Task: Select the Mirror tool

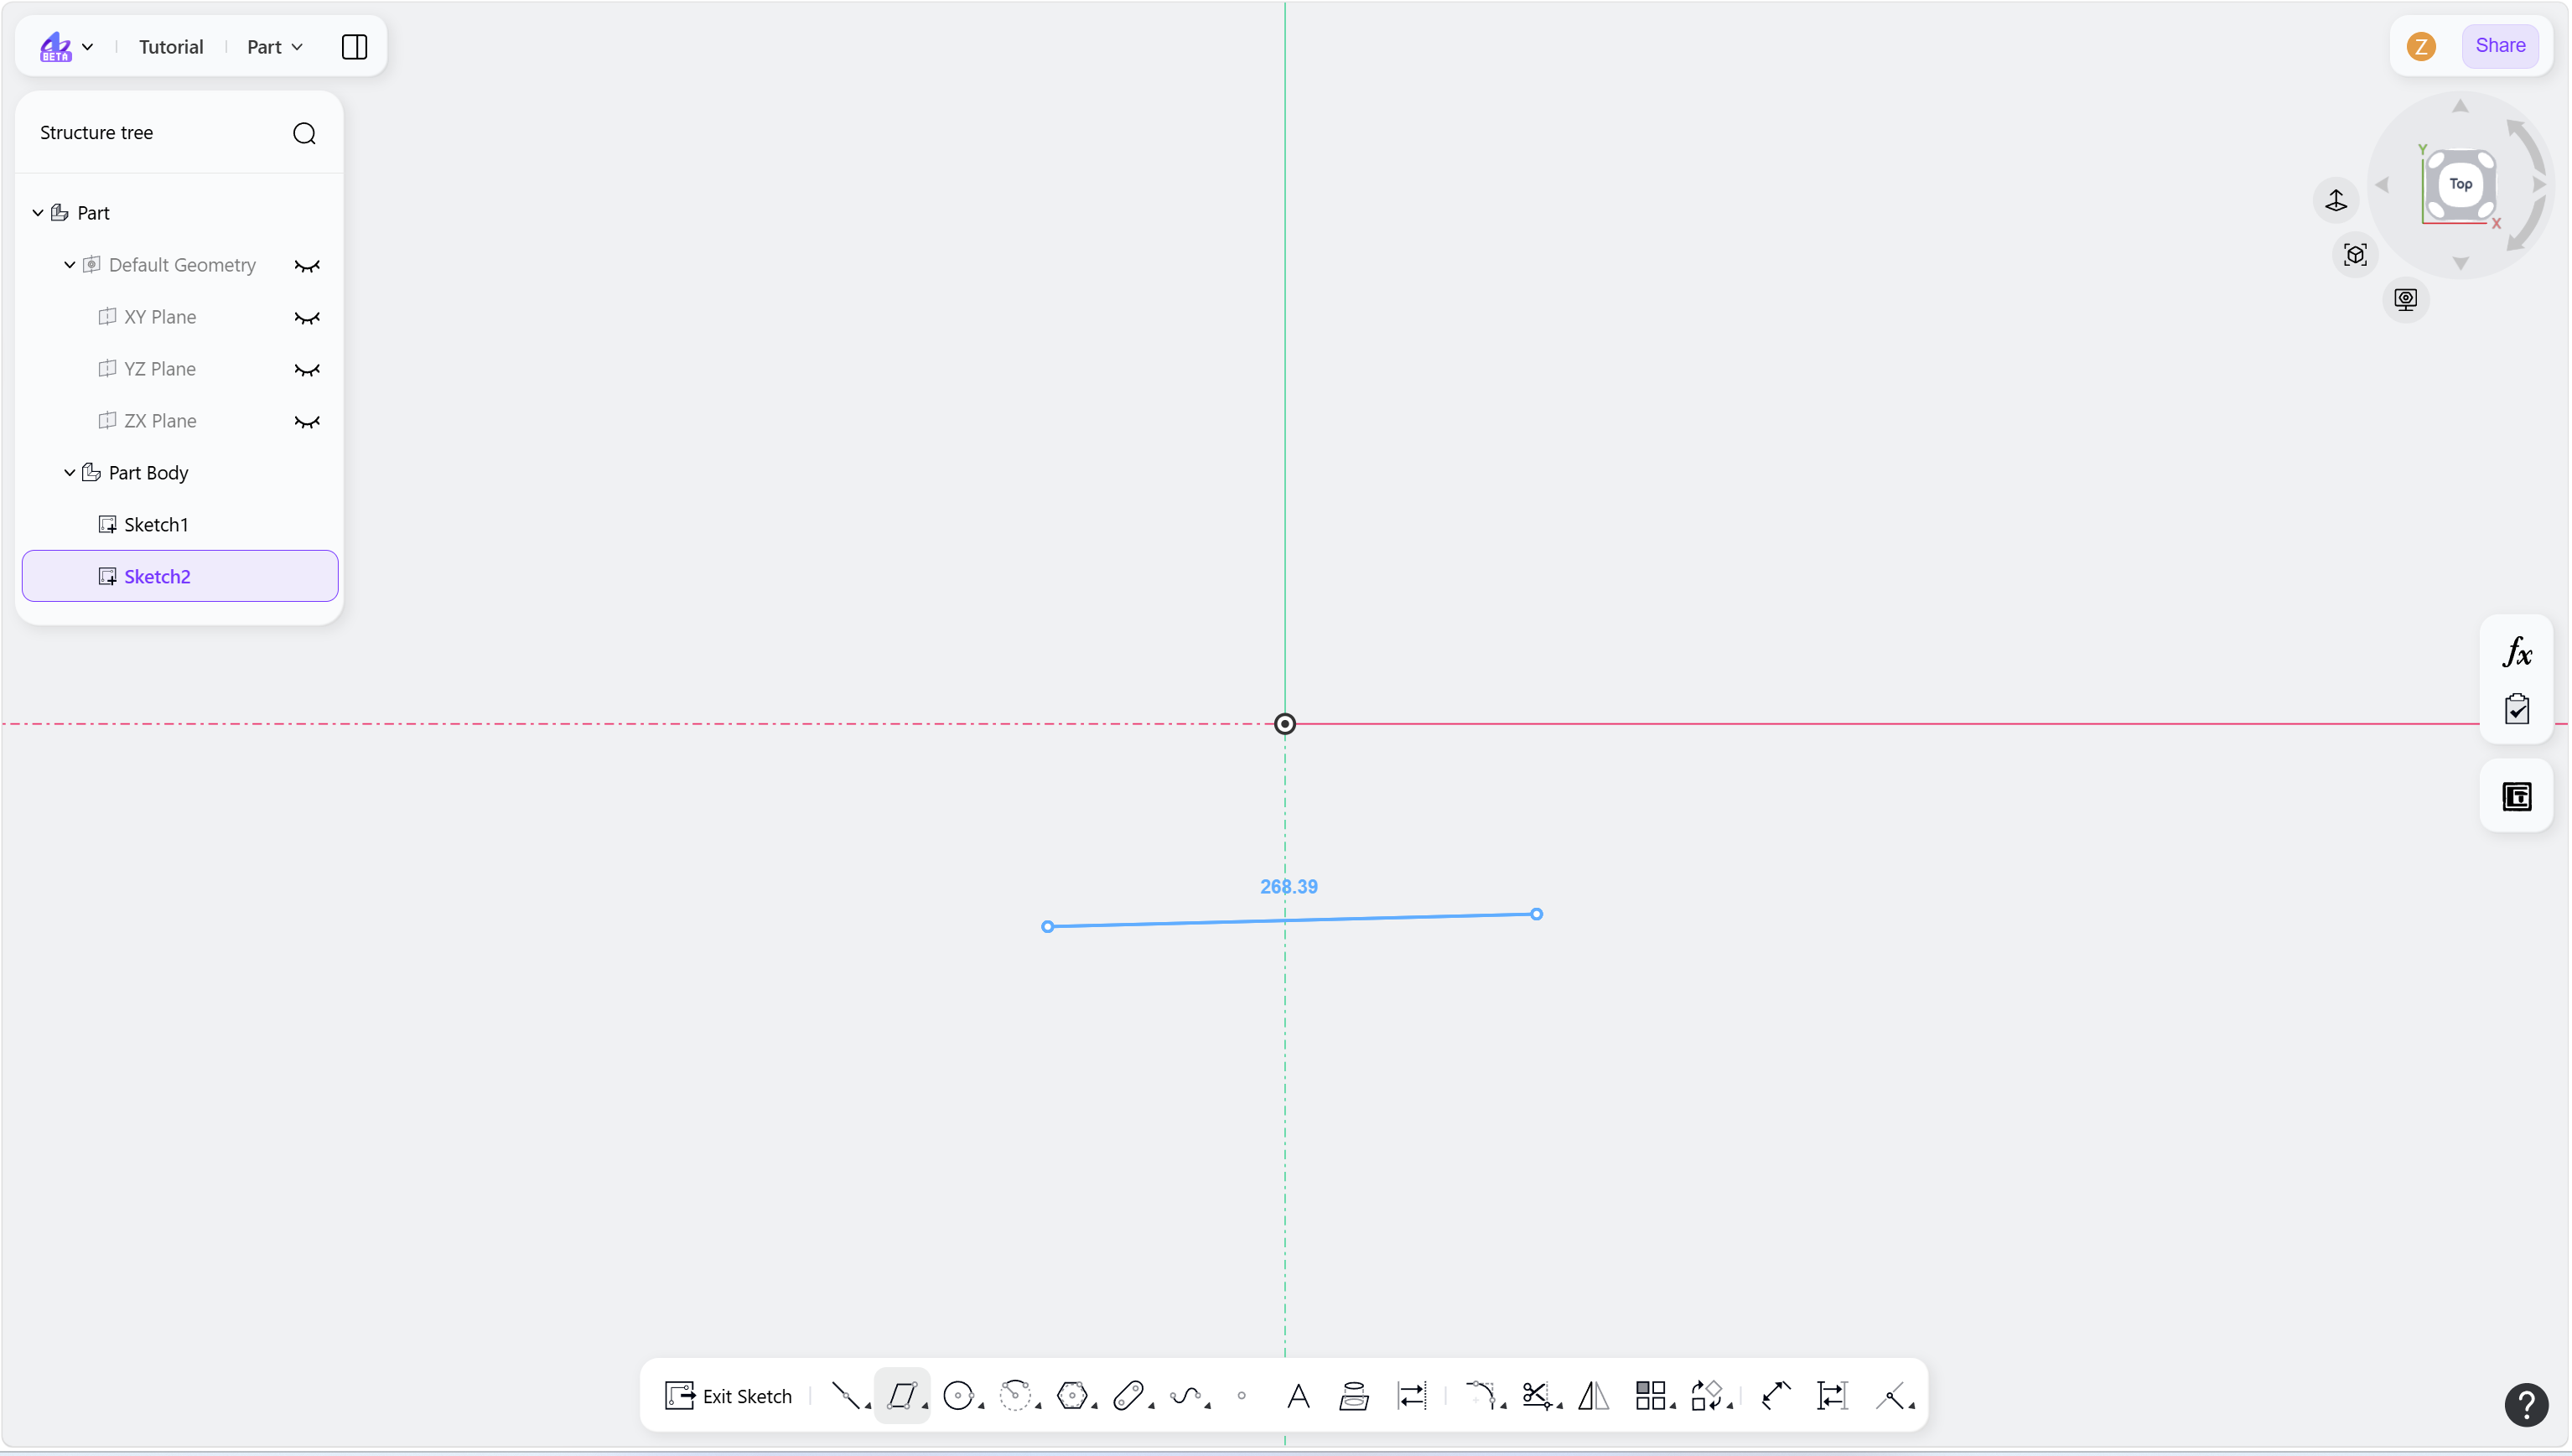Action: (x=1593, y=1395)
